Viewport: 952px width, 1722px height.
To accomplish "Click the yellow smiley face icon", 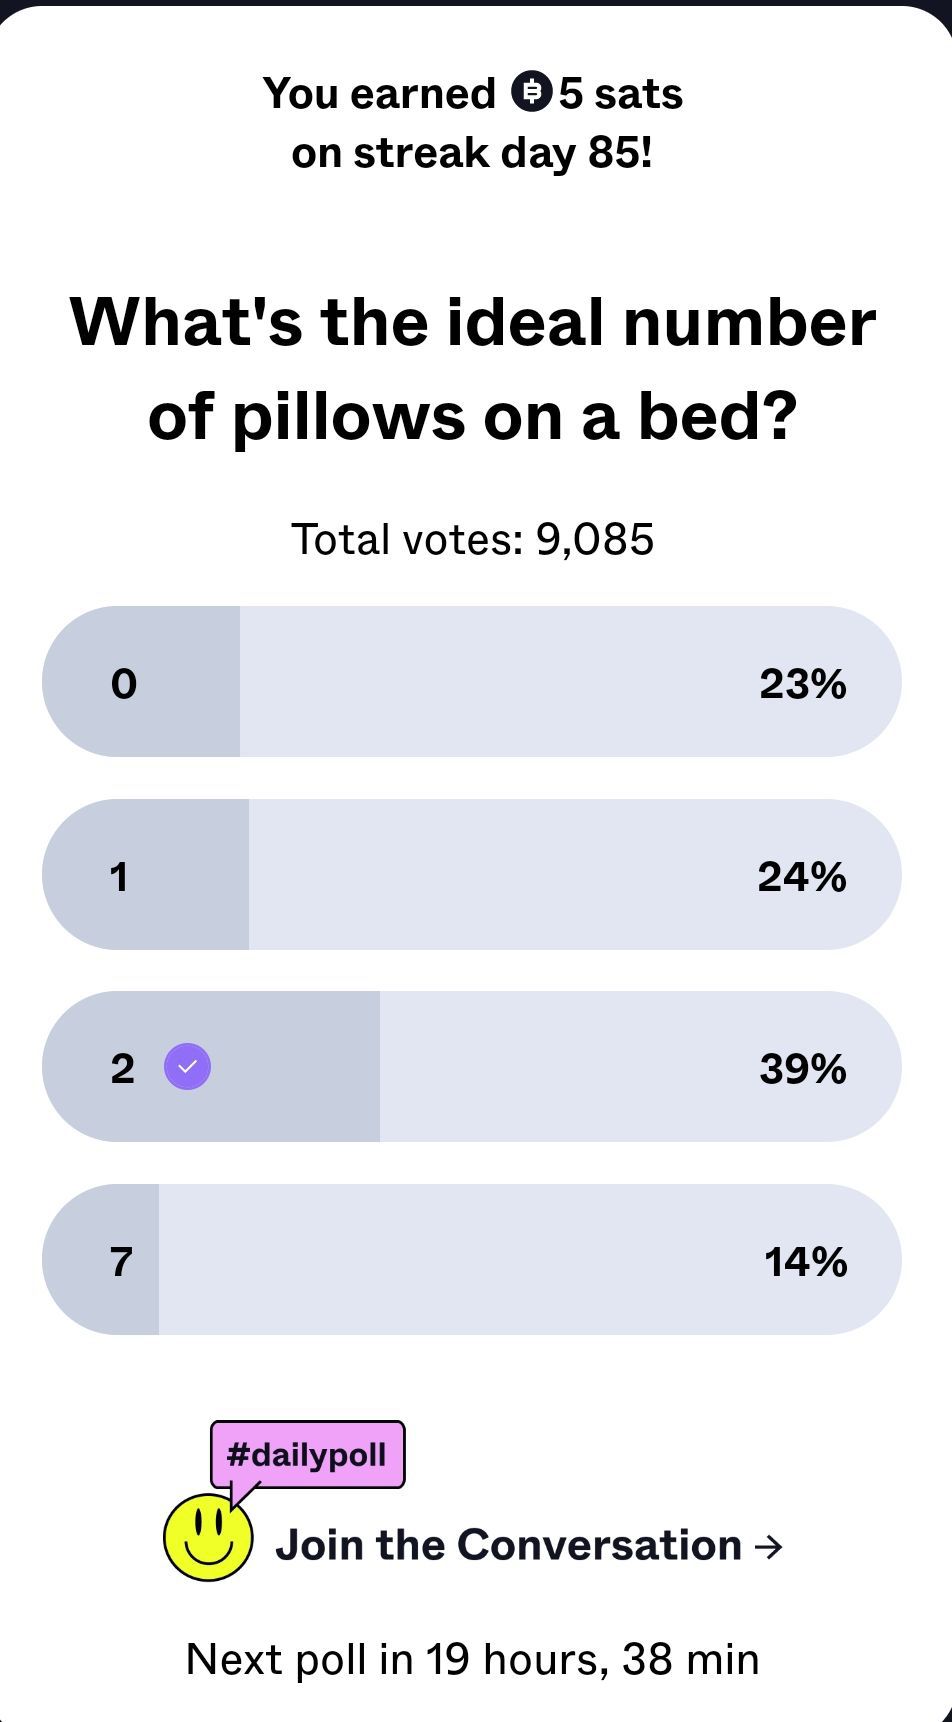I will point(208,1538).
